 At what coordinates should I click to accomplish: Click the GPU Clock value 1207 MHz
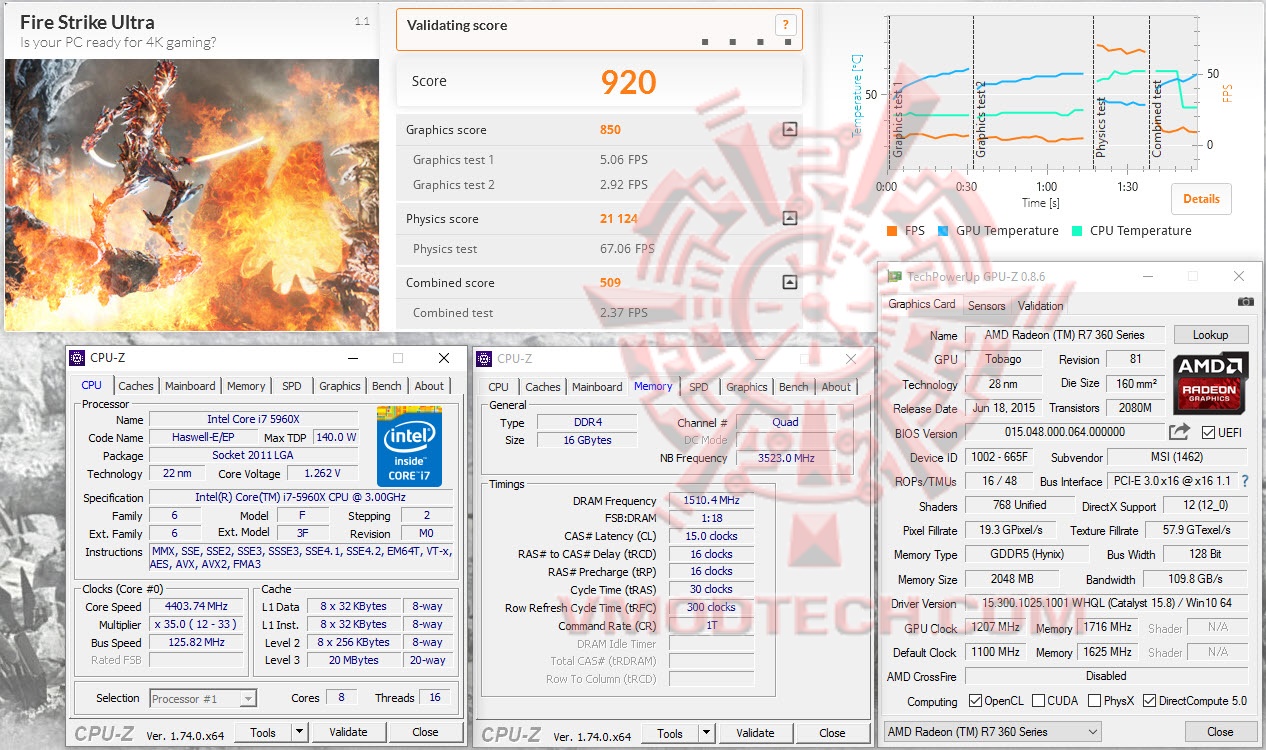(x=994, y=628)
